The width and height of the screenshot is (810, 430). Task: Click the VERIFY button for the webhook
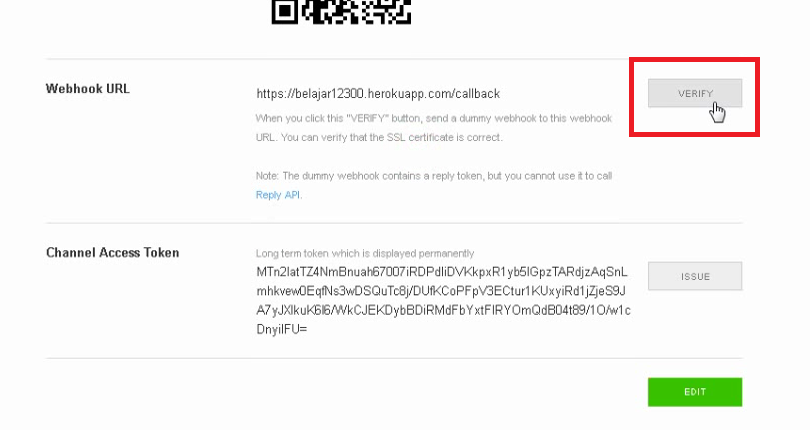click(695, 93)
